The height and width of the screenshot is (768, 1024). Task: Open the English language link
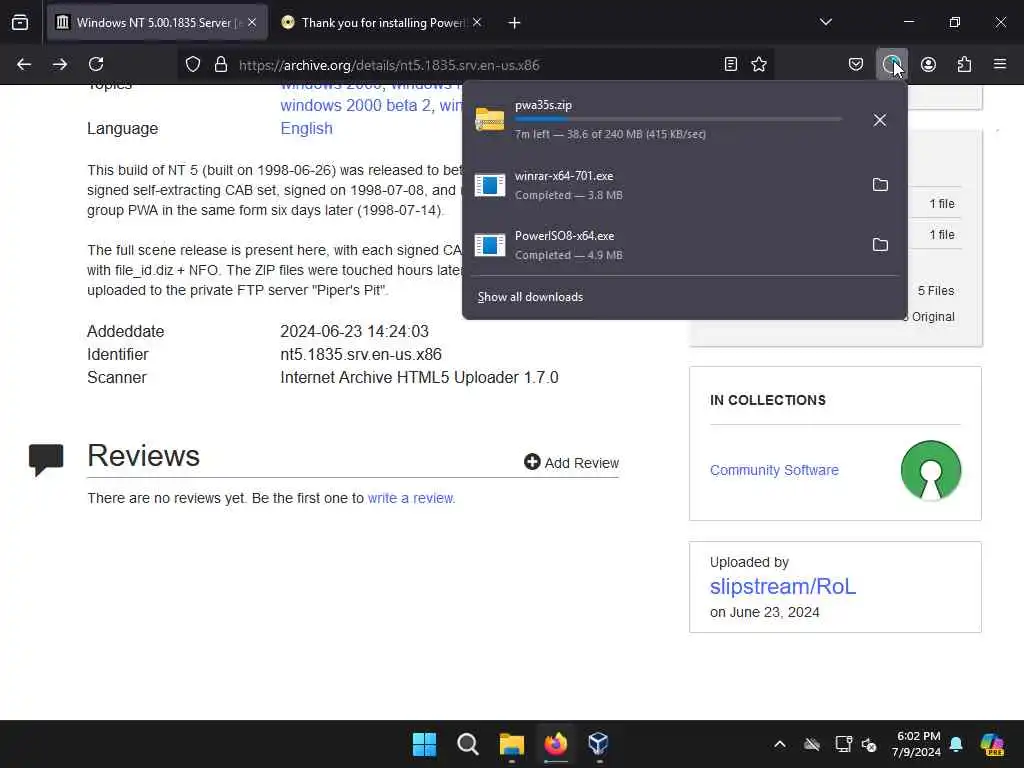point(306,129)
